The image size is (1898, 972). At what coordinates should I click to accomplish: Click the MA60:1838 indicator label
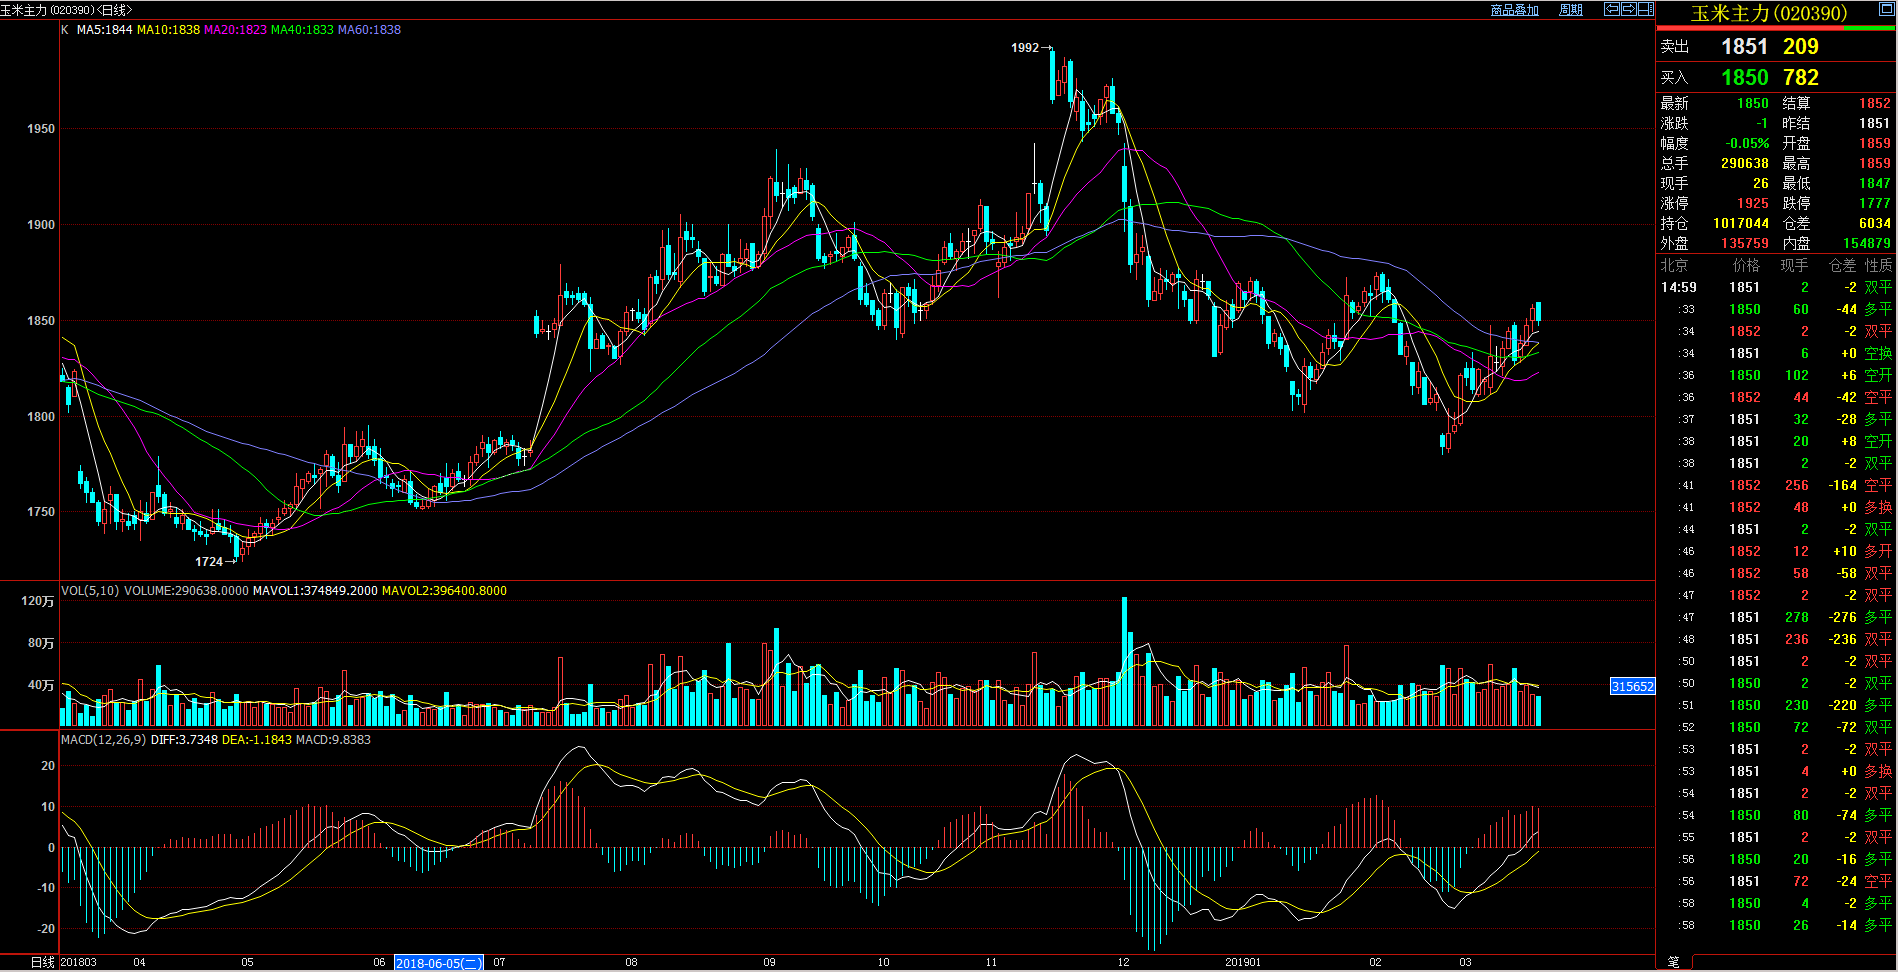pos(369,30)
